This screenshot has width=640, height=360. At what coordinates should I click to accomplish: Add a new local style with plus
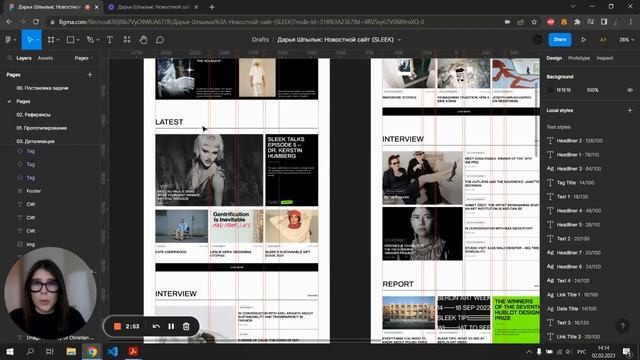[630, 110]
